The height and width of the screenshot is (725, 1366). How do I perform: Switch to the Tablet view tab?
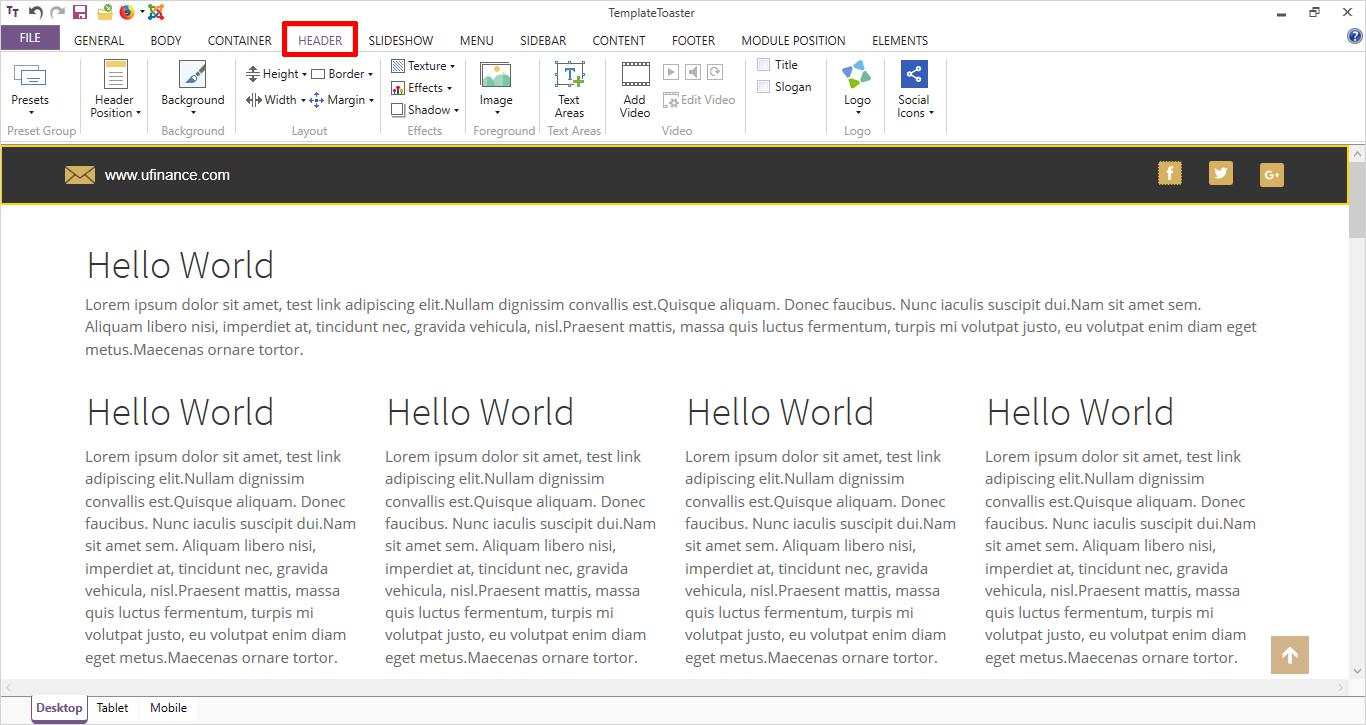[112, 708]
